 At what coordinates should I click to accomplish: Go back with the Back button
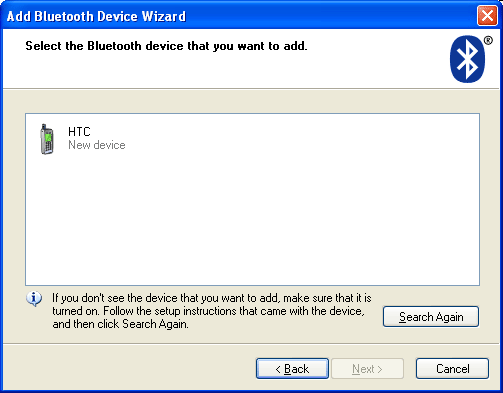[x=292, y=368]
